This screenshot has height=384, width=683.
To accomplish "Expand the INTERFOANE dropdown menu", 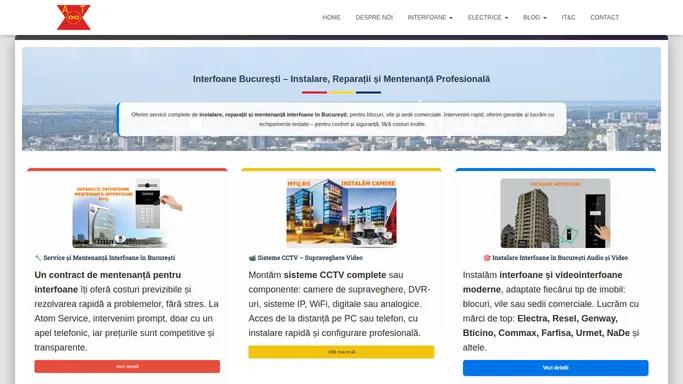I will [430, 17].
